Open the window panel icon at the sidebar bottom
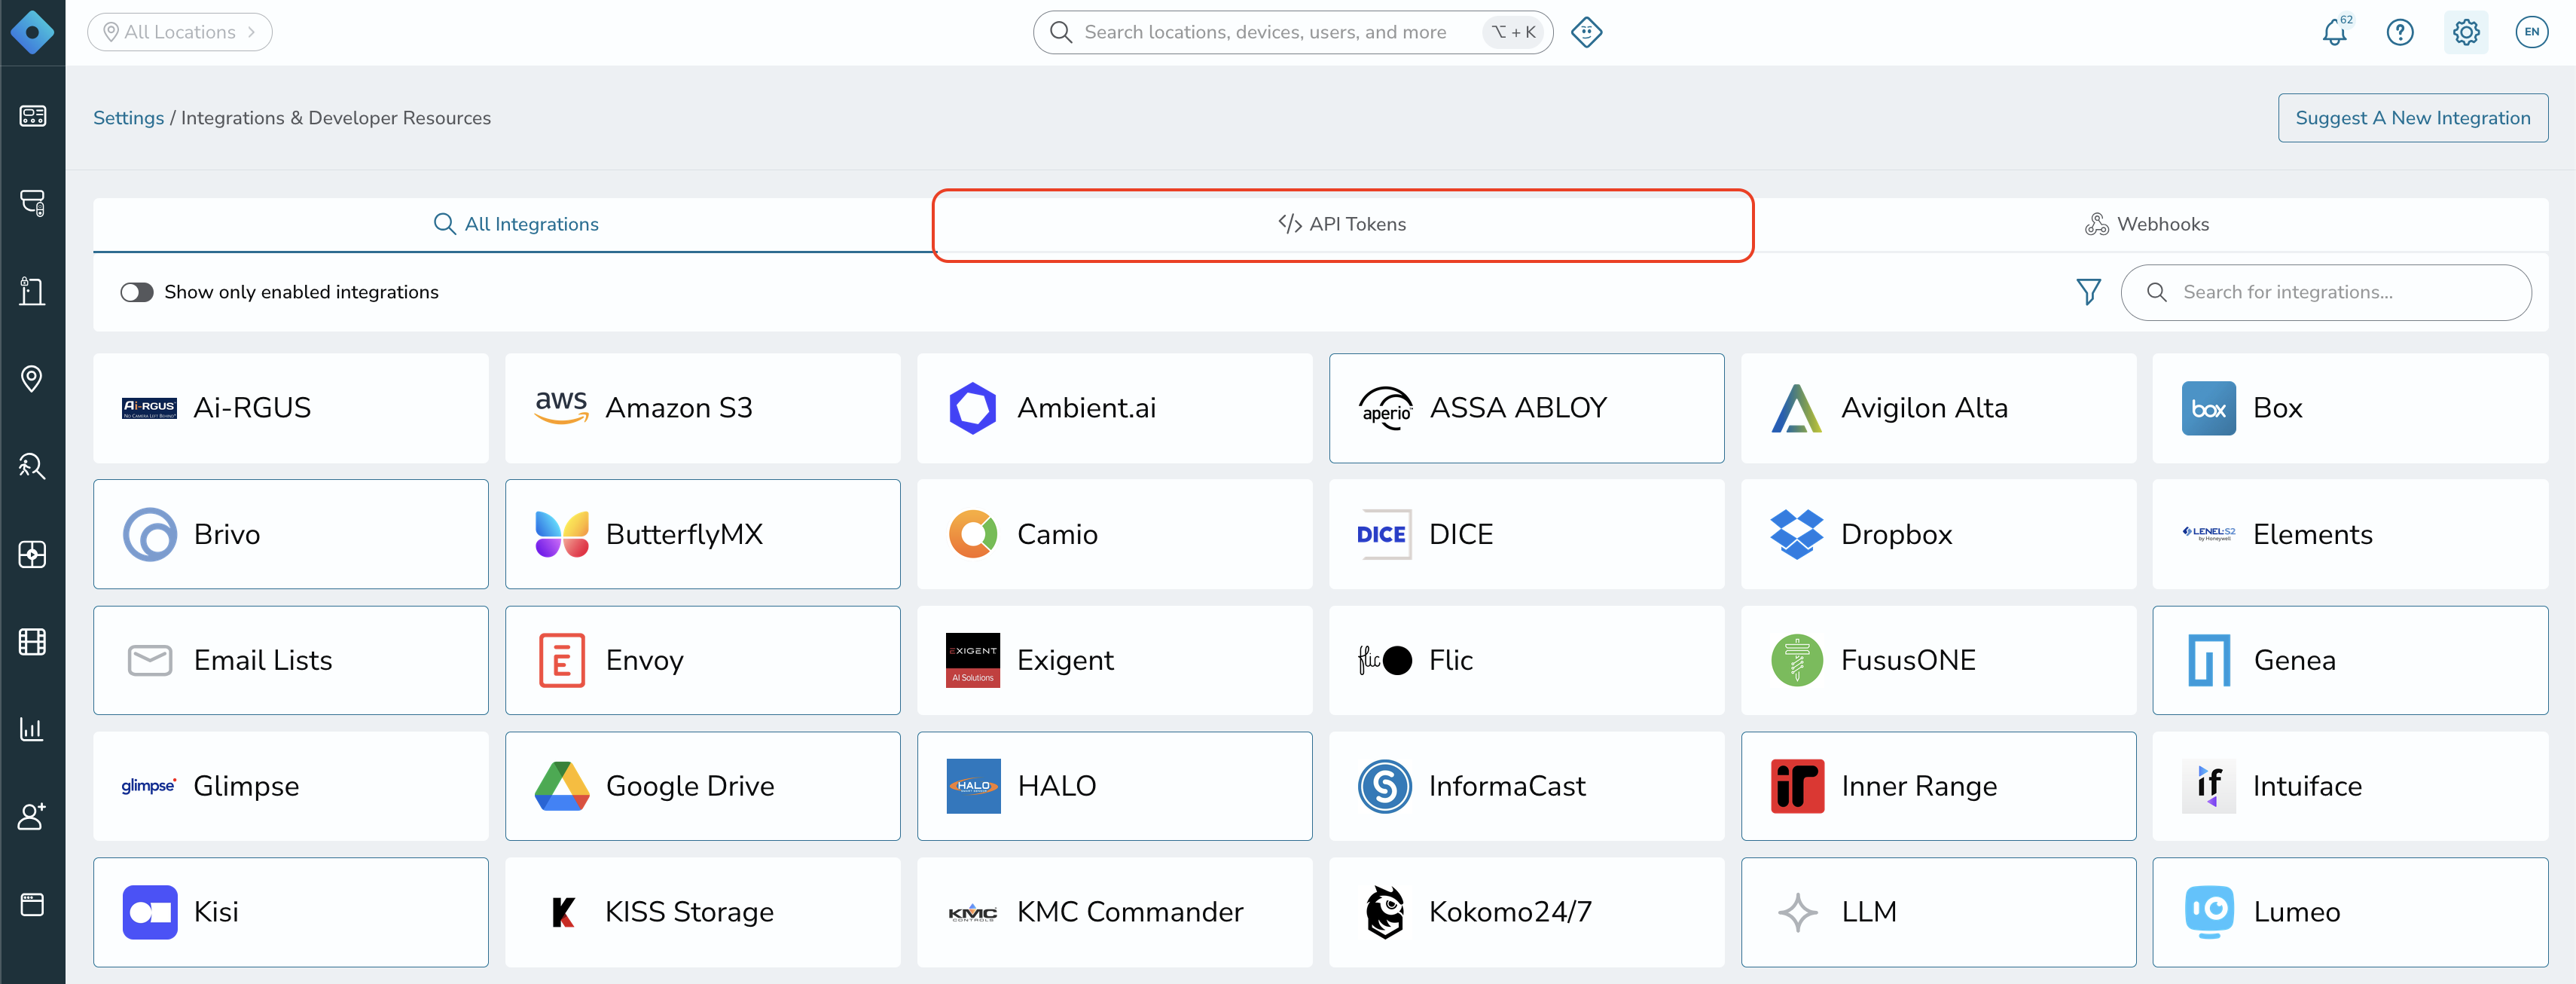2576x984 pixels. click(x=32, y=904)
